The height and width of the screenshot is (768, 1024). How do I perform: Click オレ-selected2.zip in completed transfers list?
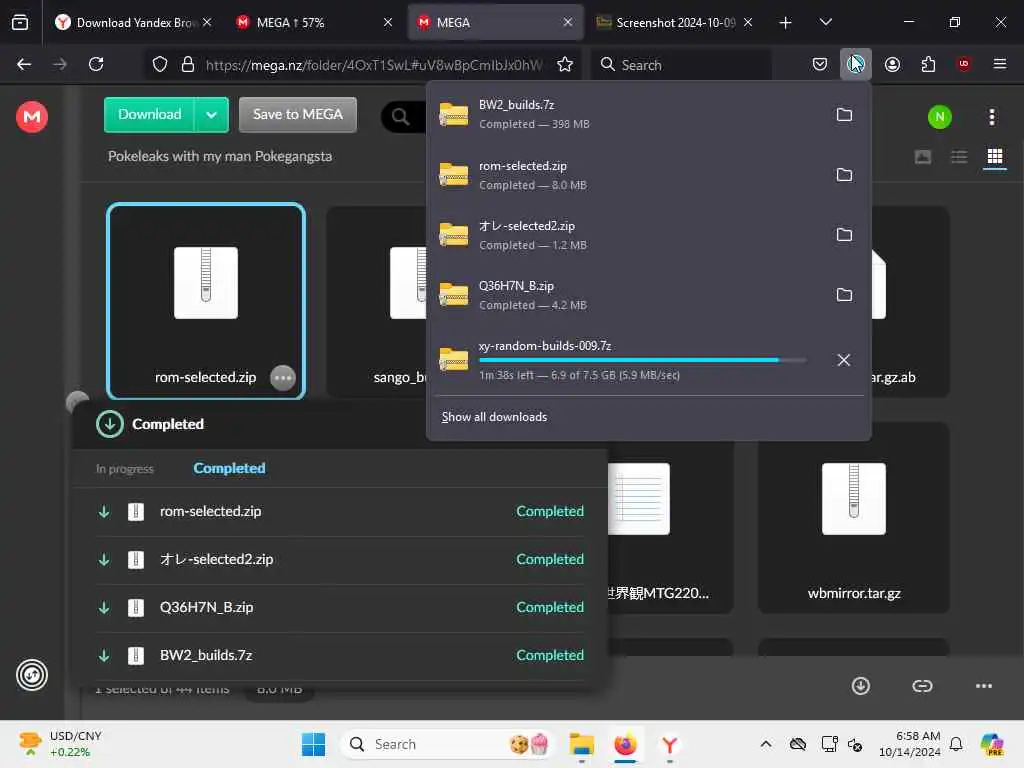click(x=340, y=560)
